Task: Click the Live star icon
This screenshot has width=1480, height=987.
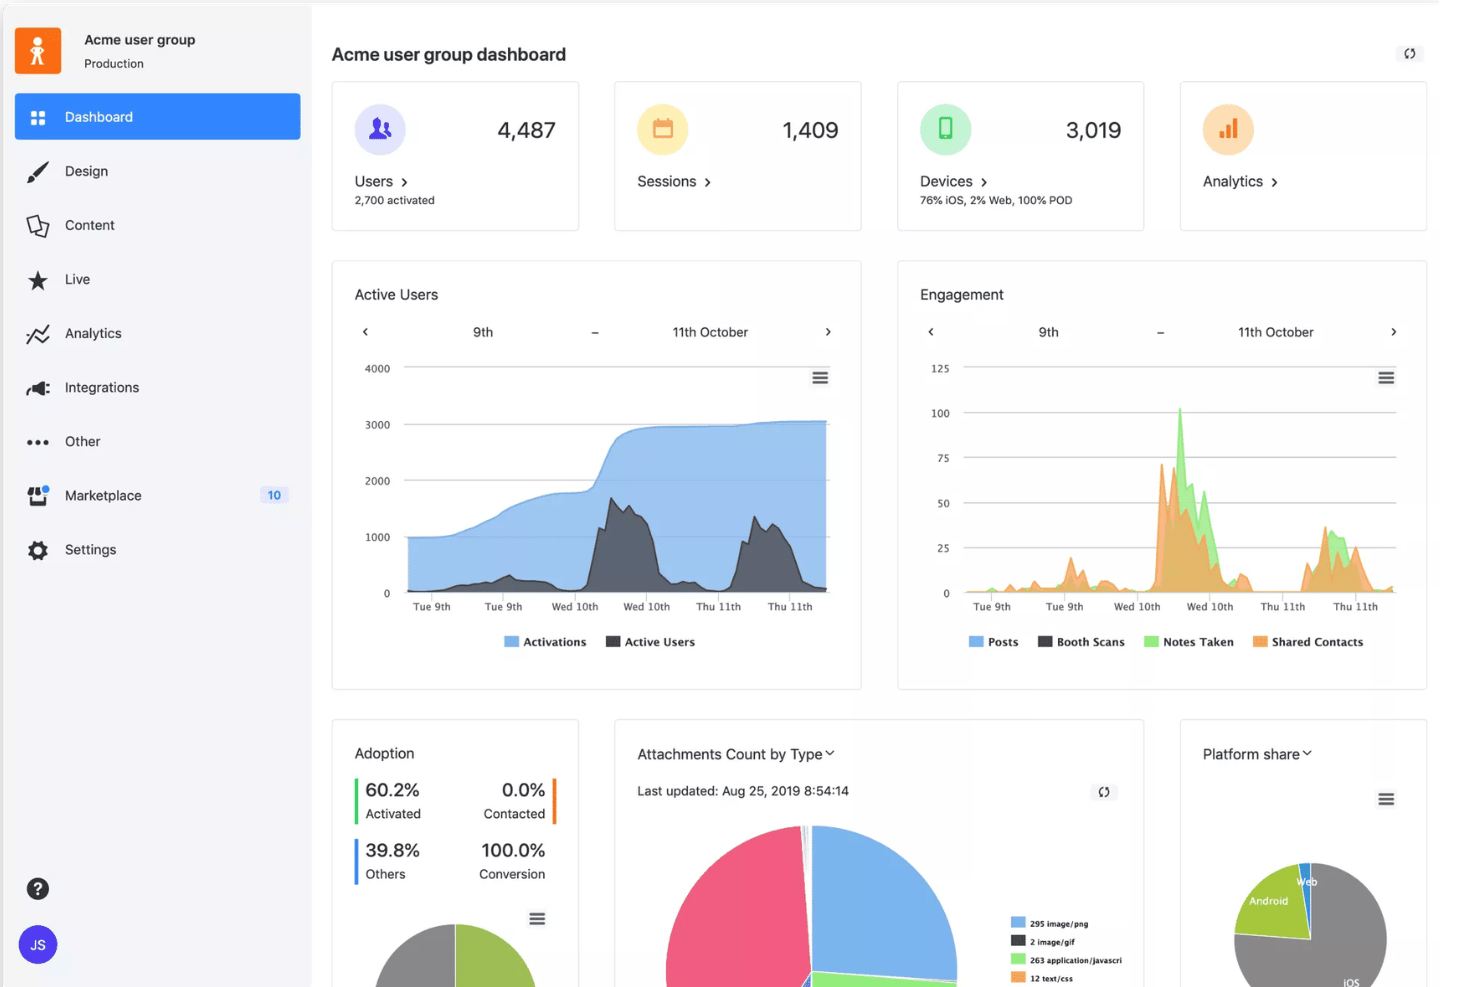Action: point(38,280)
